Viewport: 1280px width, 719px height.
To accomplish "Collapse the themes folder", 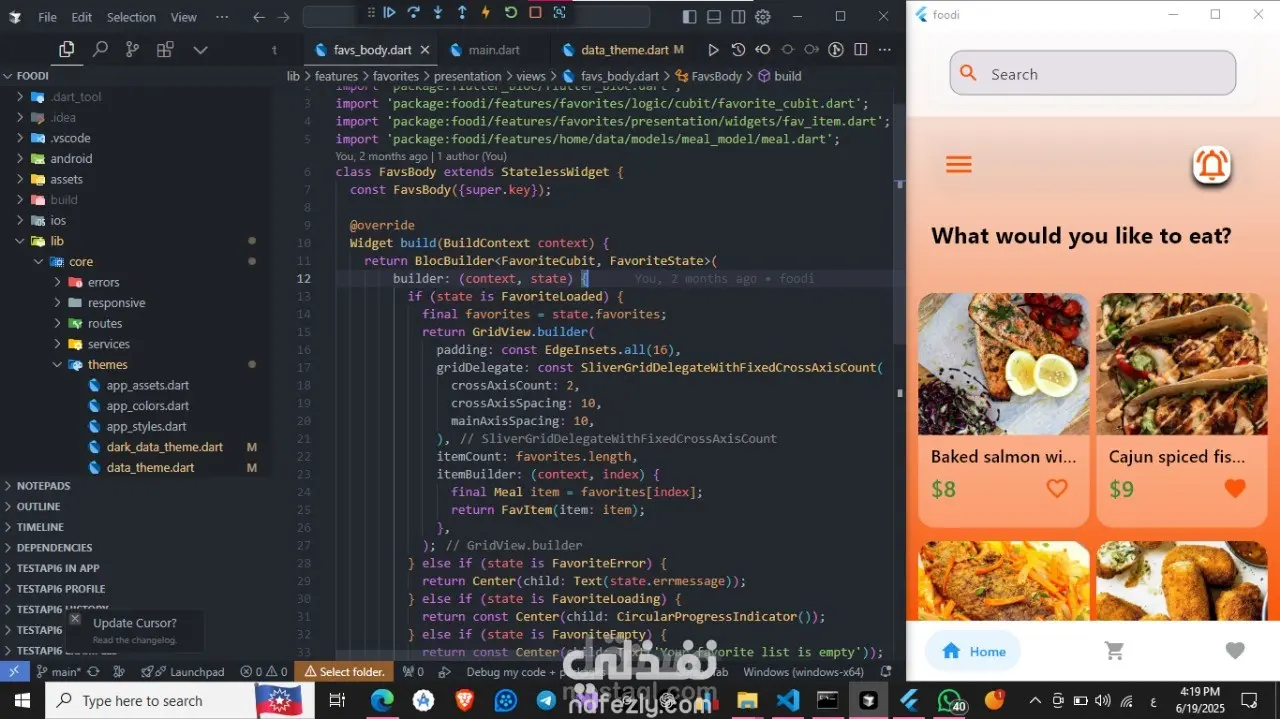I will click(107, 364).
